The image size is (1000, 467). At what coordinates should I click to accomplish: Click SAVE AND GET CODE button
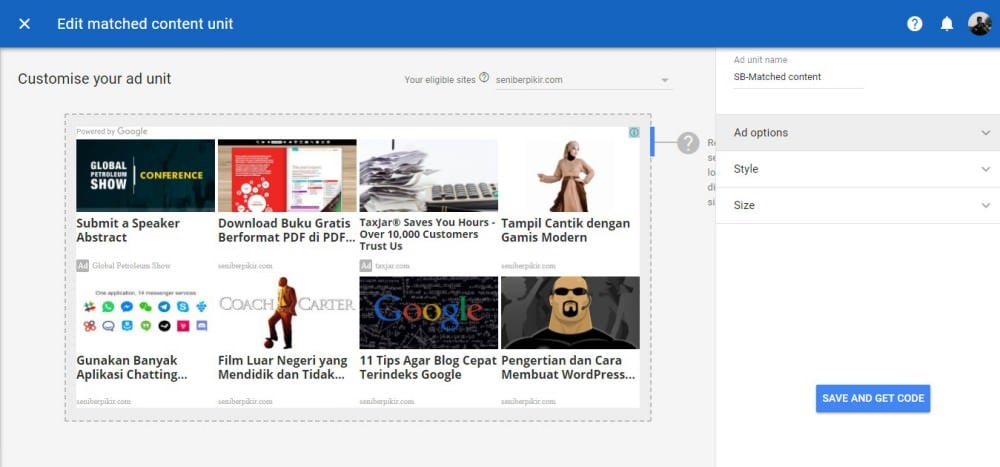(873, 398)
